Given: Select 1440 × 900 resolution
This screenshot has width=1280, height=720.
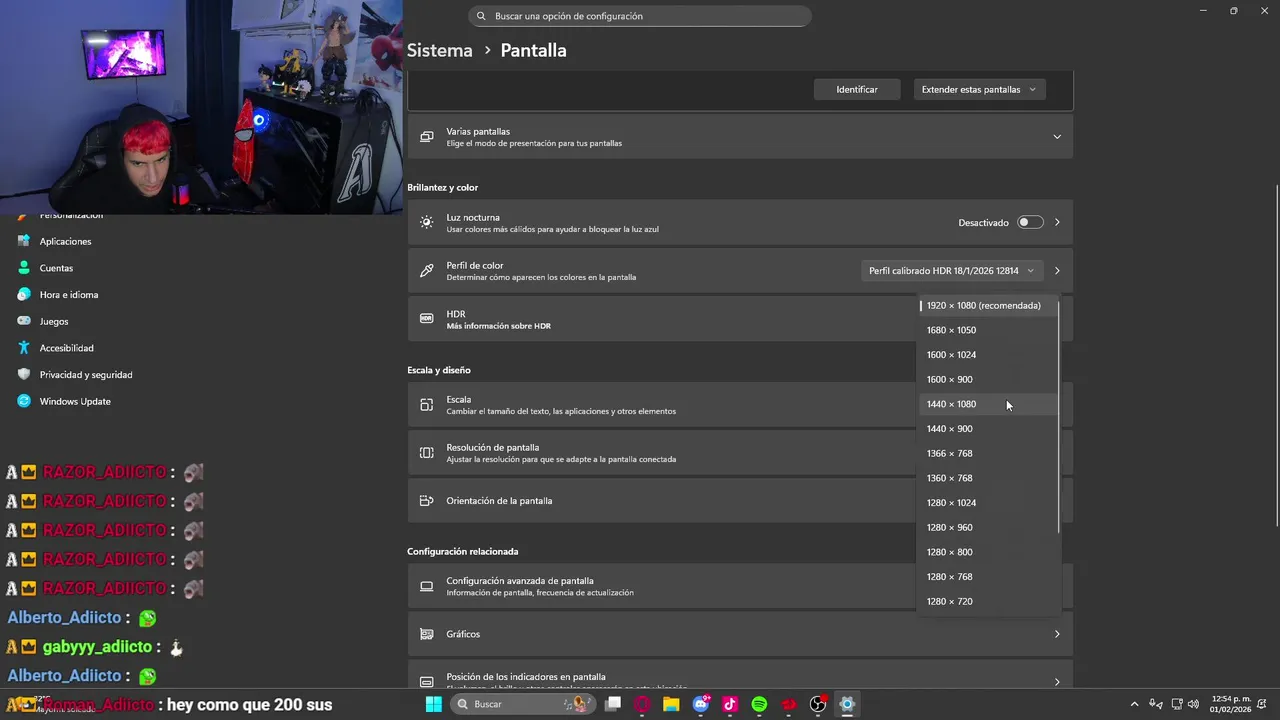Looking at the screenshot, I should pyautogui.click(x=987, y=429).
